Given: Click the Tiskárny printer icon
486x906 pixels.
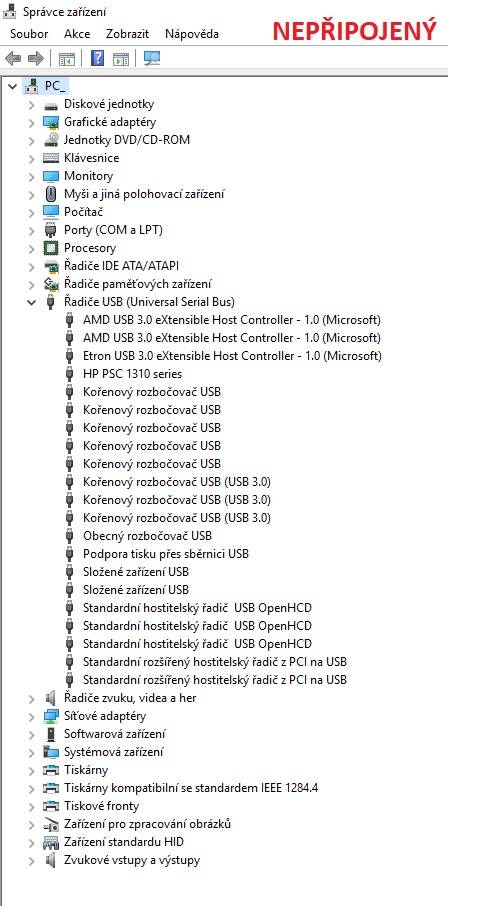Looking at the screenshot, I should (x=51, y=770).
